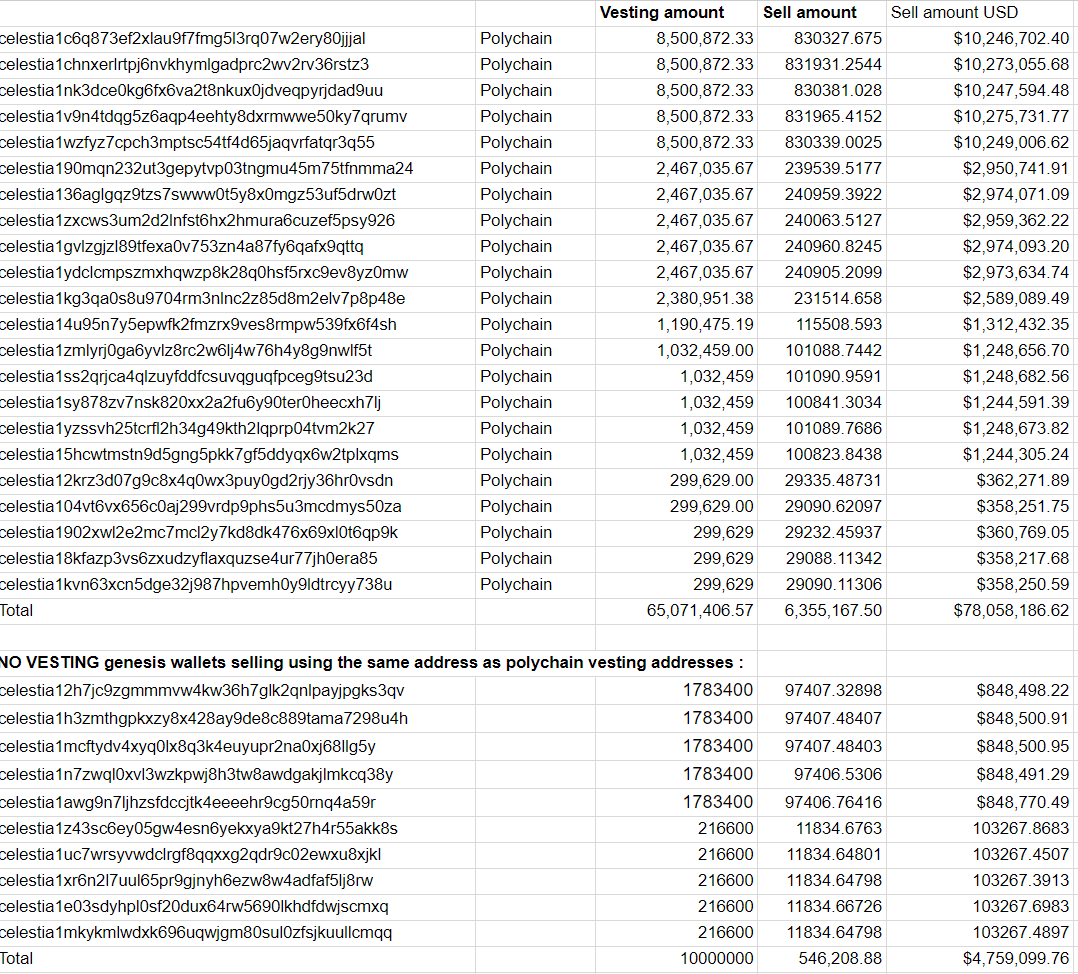Click address celestia1ss2qrjca4qlzuyfddfcsuvqguqfpceg9tsu23d

point(186,377)
